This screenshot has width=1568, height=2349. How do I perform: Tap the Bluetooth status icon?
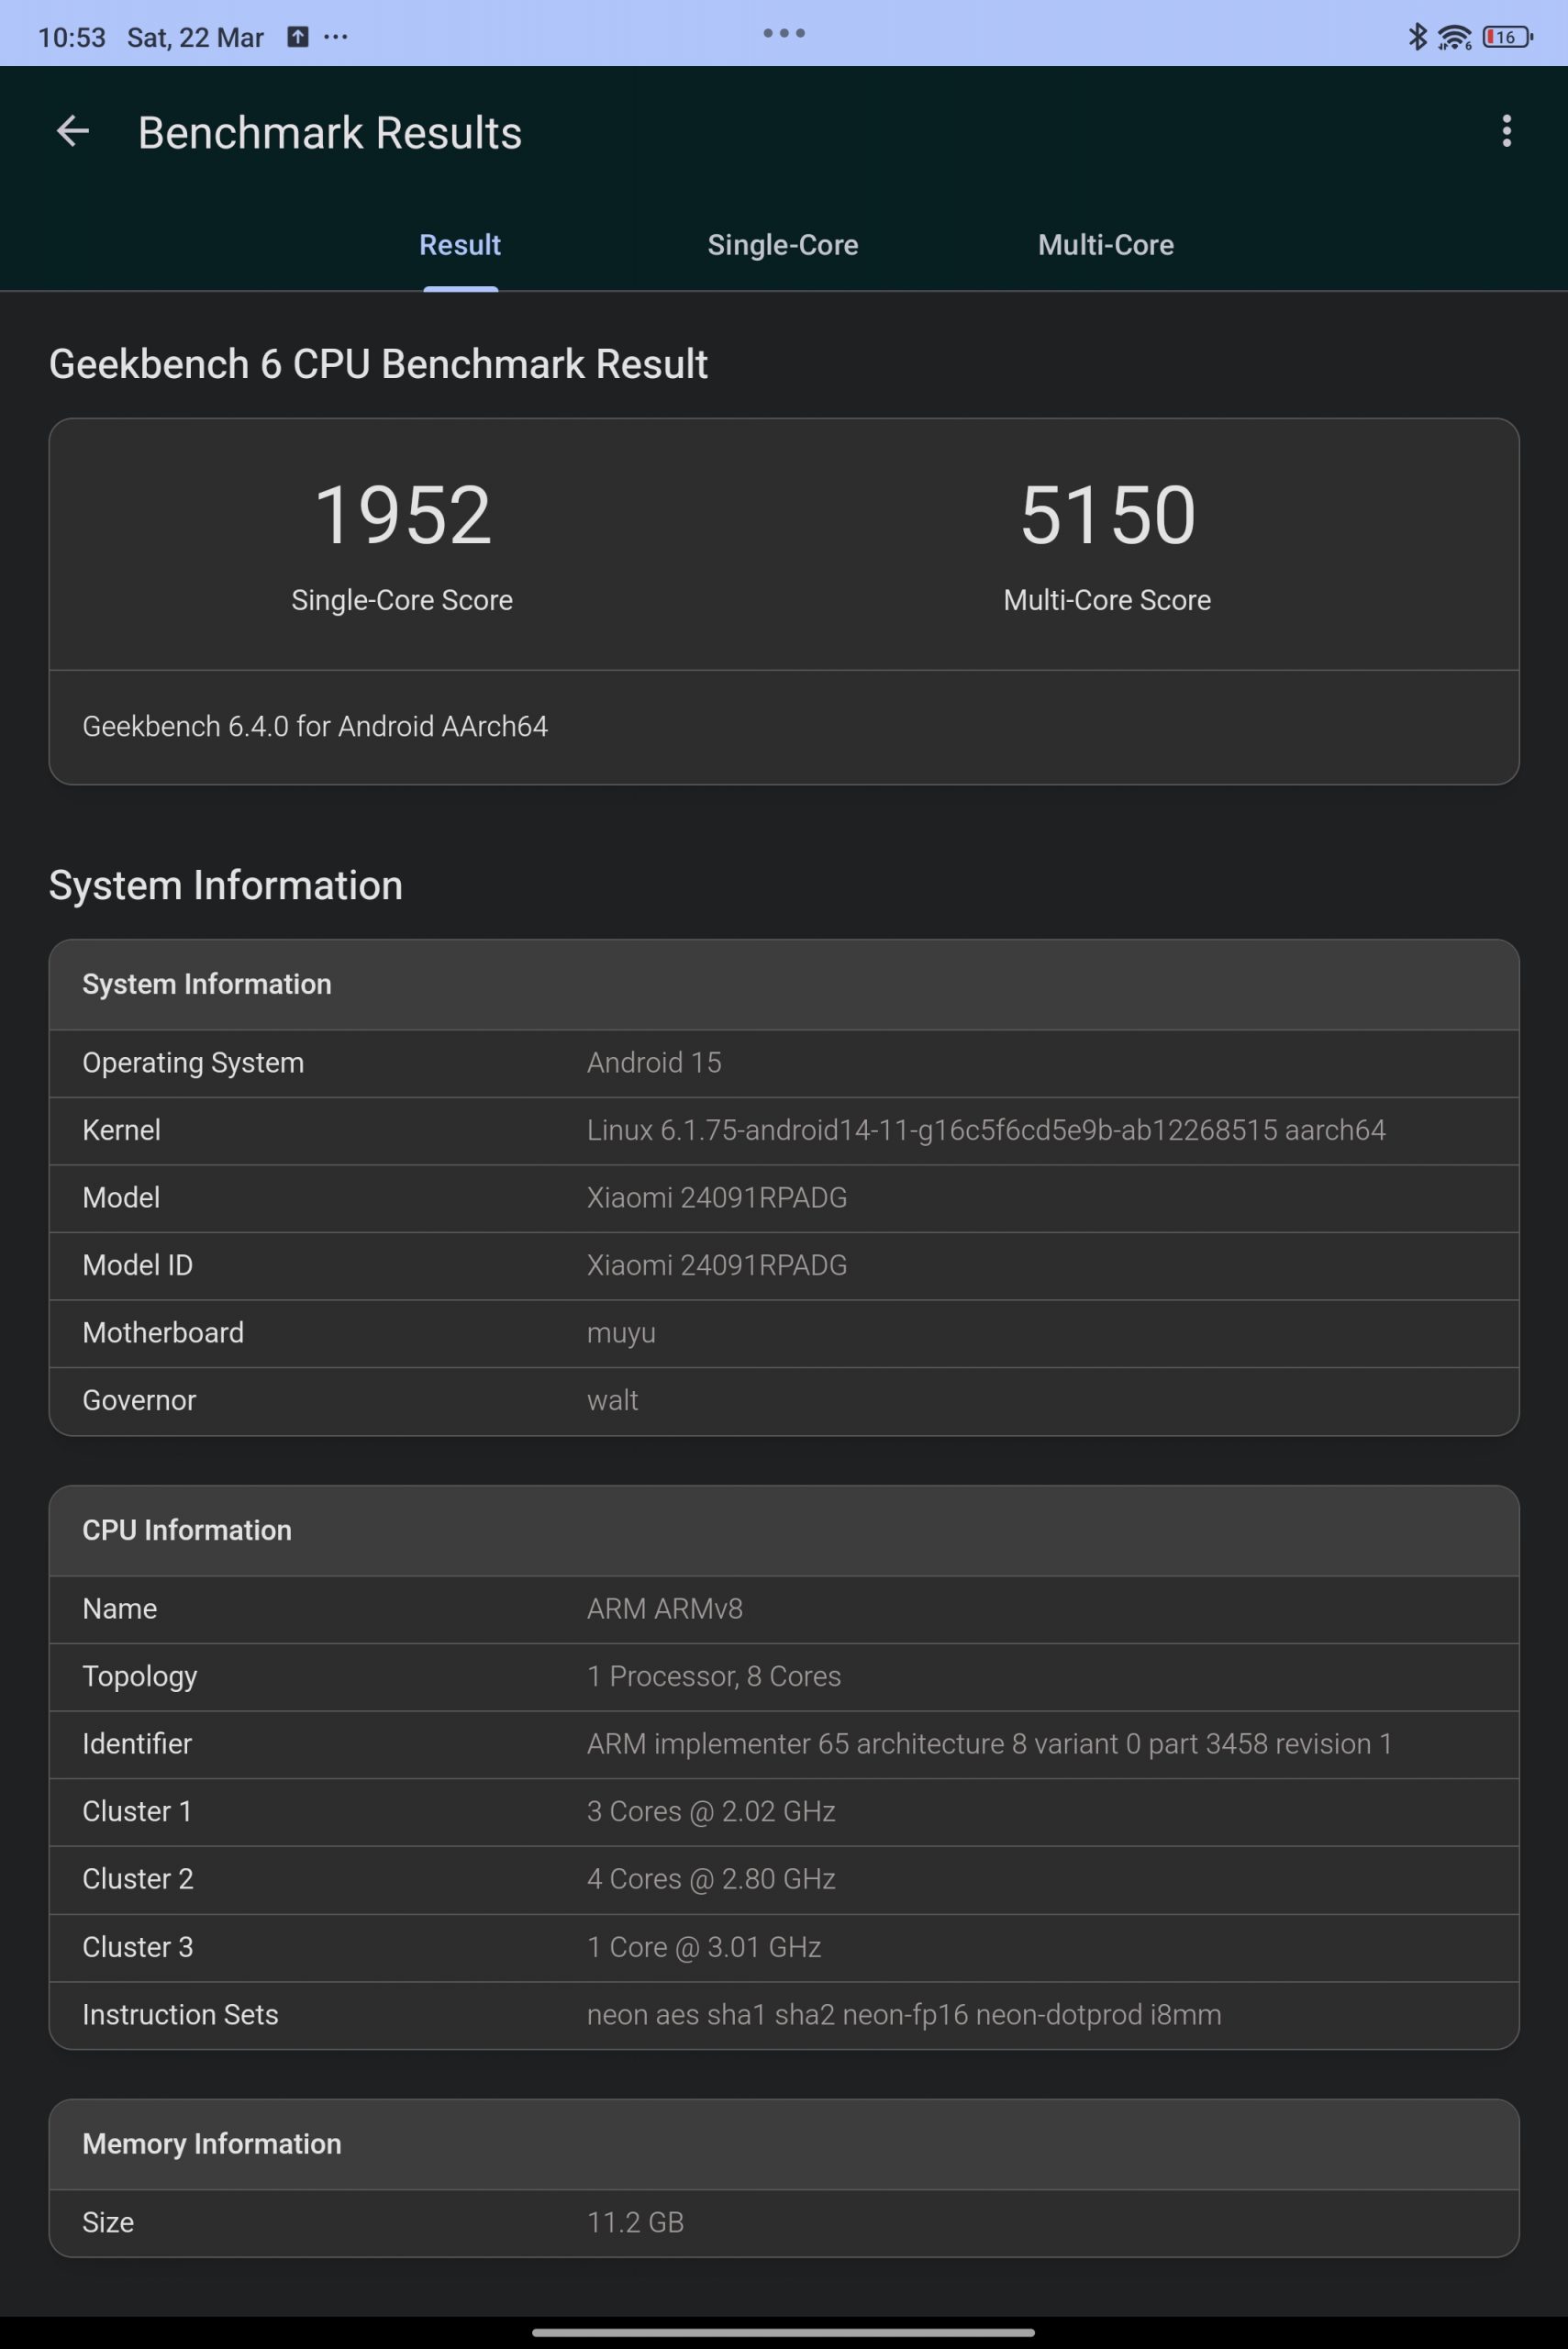pos(1416,37)
